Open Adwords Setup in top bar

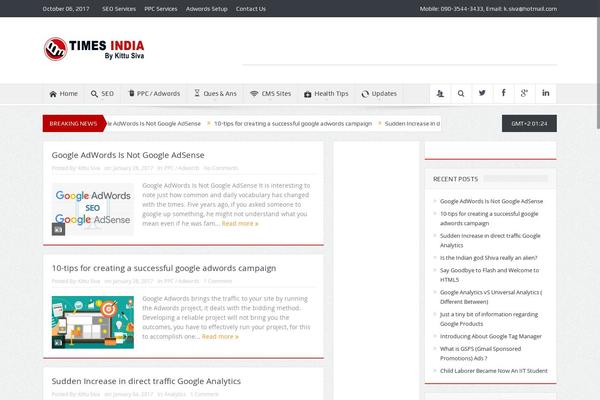pyautogui.click(x=207, y=8)
